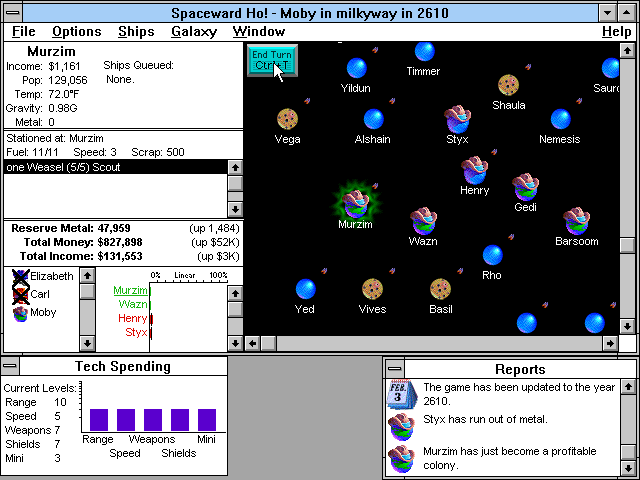Select the Vega planet
640x480 pixels.
(x=287, y=119)
